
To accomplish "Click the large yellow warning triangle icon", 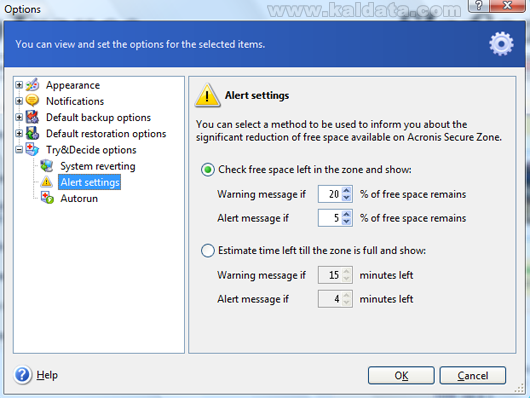I will click(x=207, y=95).
